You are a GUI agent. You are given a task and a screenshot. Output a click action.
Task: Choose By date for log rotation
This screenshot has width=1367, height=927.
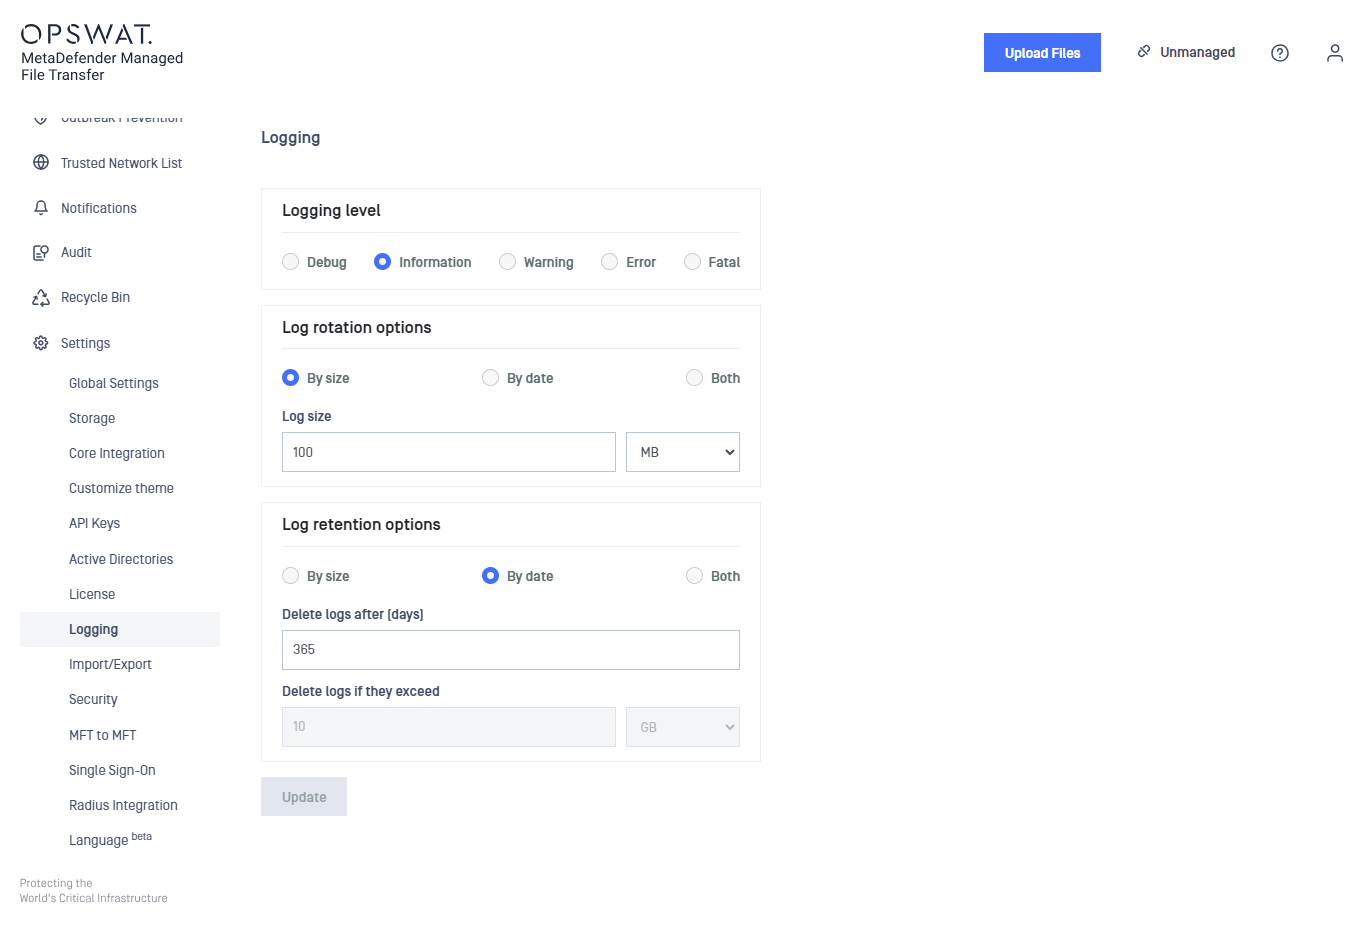490,377
